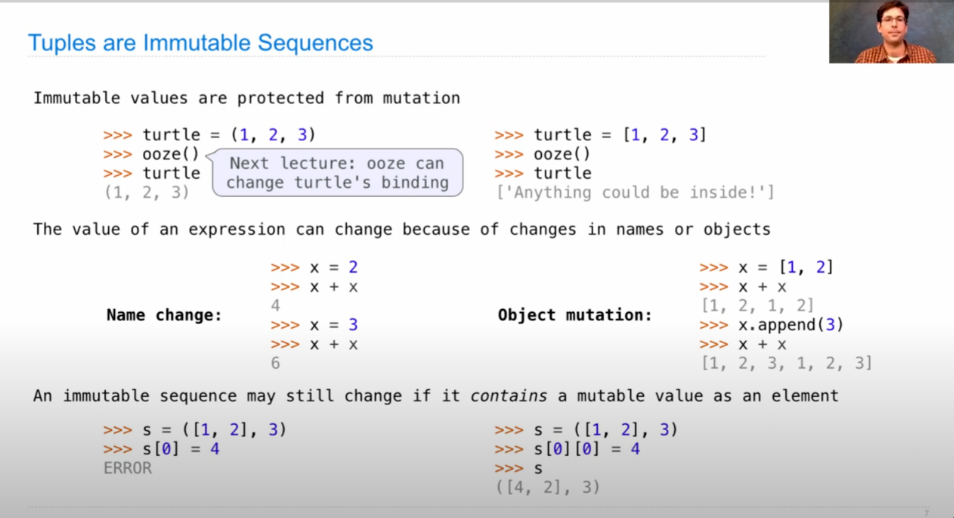The image size is (954, 518).
Task: Select the 'turtle = [1, 2, 3]' code line
Action: pyautogui.click(x=601, y=135)
